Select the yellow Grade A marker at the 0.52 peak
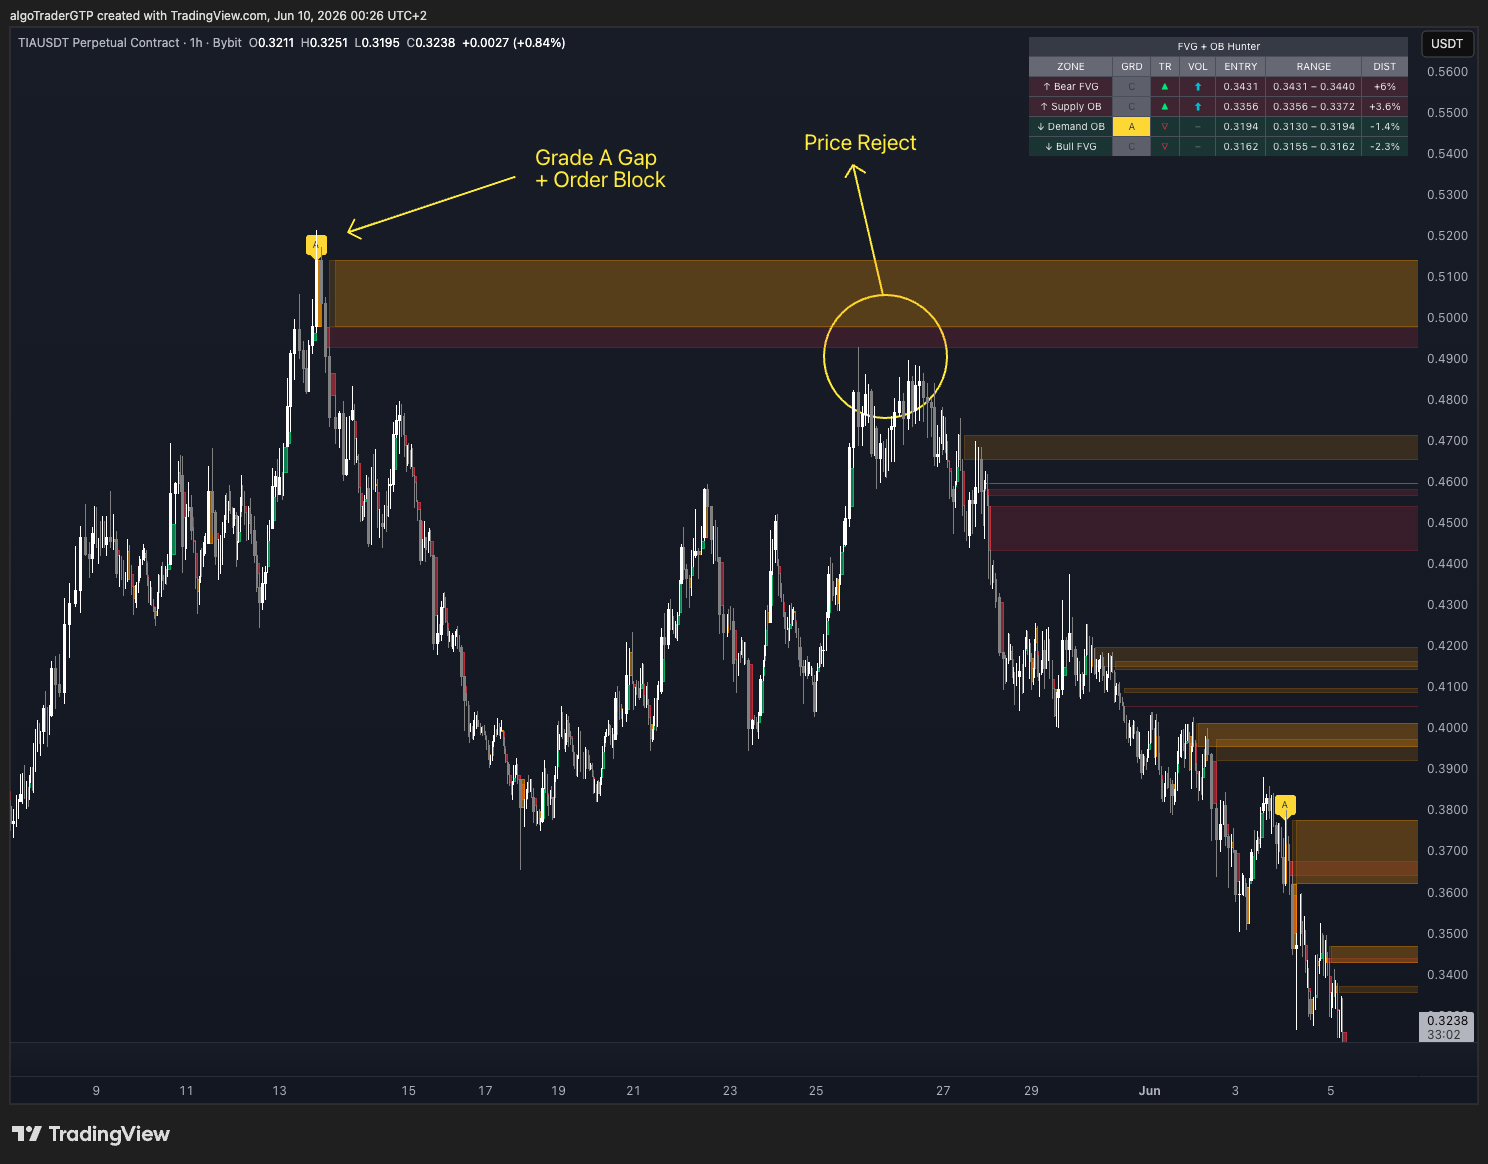1488x1164 pixels. pyautogui.click(x=316, y=245)
